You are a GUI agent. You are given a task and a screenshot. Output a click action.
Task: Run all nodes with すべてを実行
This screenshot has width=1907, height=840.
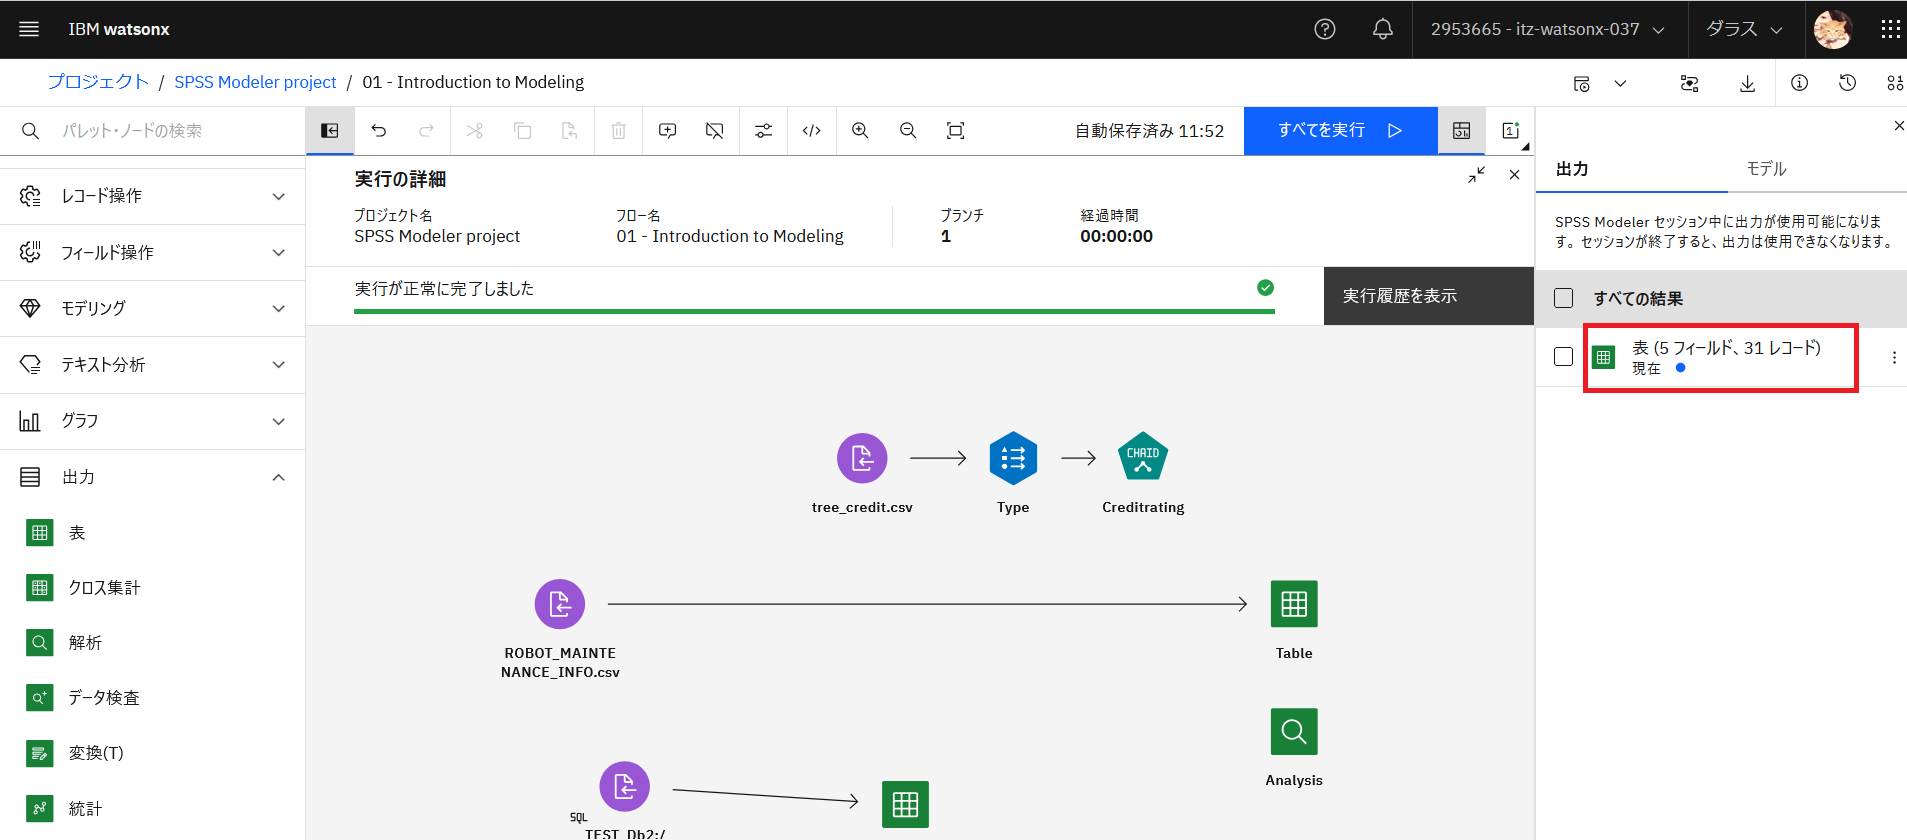[1340, 131]
